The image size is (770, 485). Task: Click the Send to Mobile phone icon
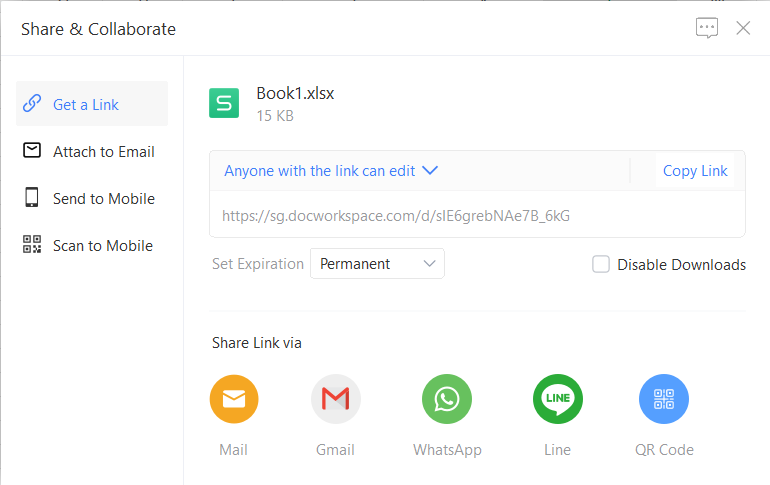tap(33, 198)
